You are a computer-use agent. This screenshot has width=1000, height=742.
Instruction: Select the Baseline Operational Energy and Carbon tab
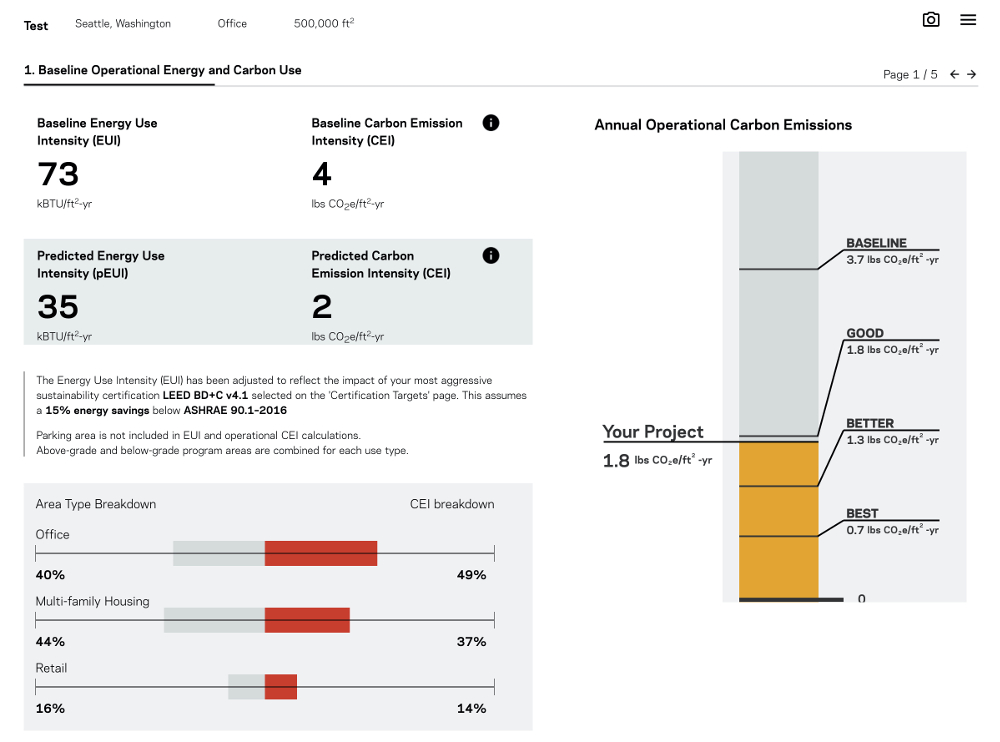(x=163, y=70)
